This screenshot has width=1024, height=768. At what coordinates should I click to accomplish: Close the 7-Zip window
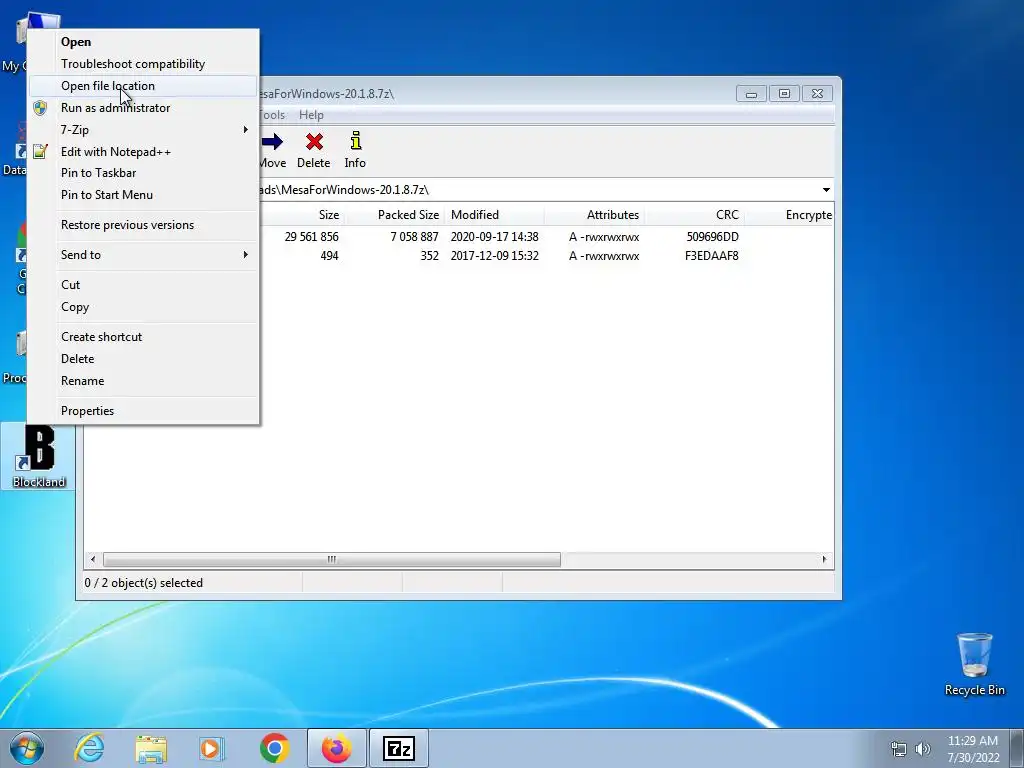tap(817, 94)
